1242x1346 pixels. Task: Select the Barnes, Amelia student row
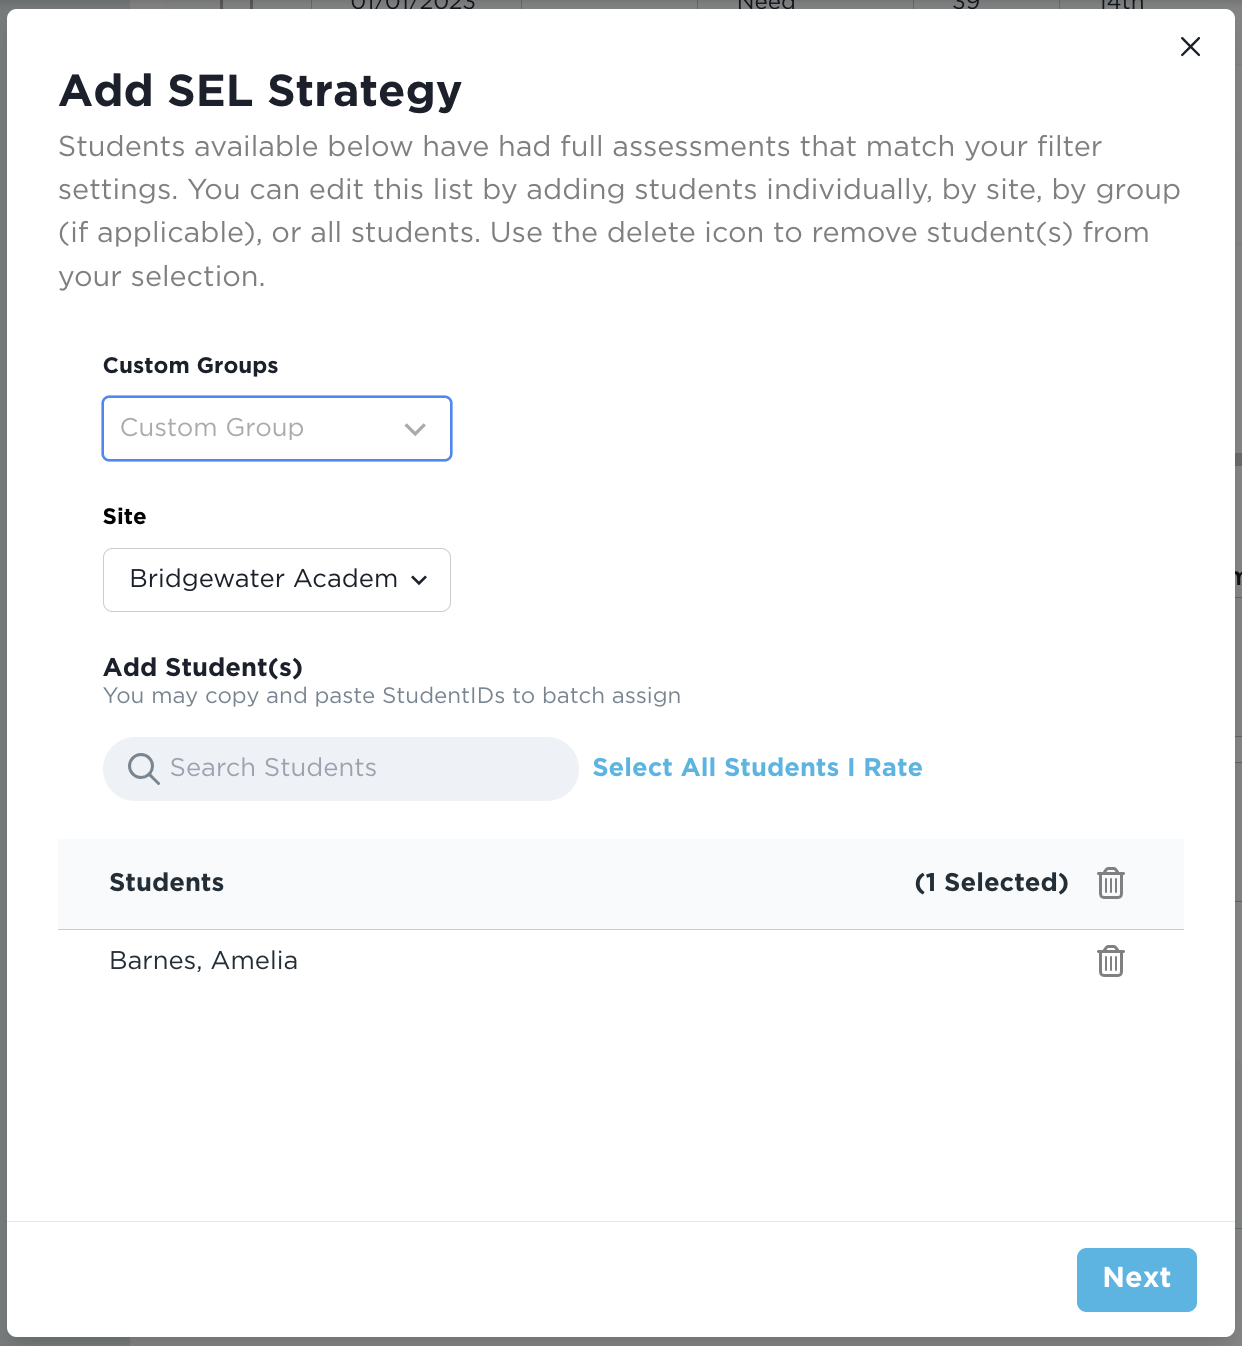click(x=204, y=960)
